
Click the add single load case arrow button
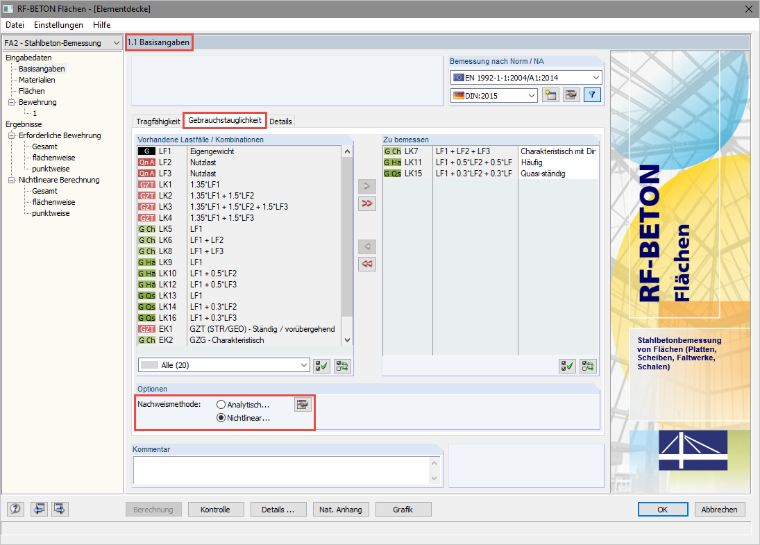tap(367, 186)
